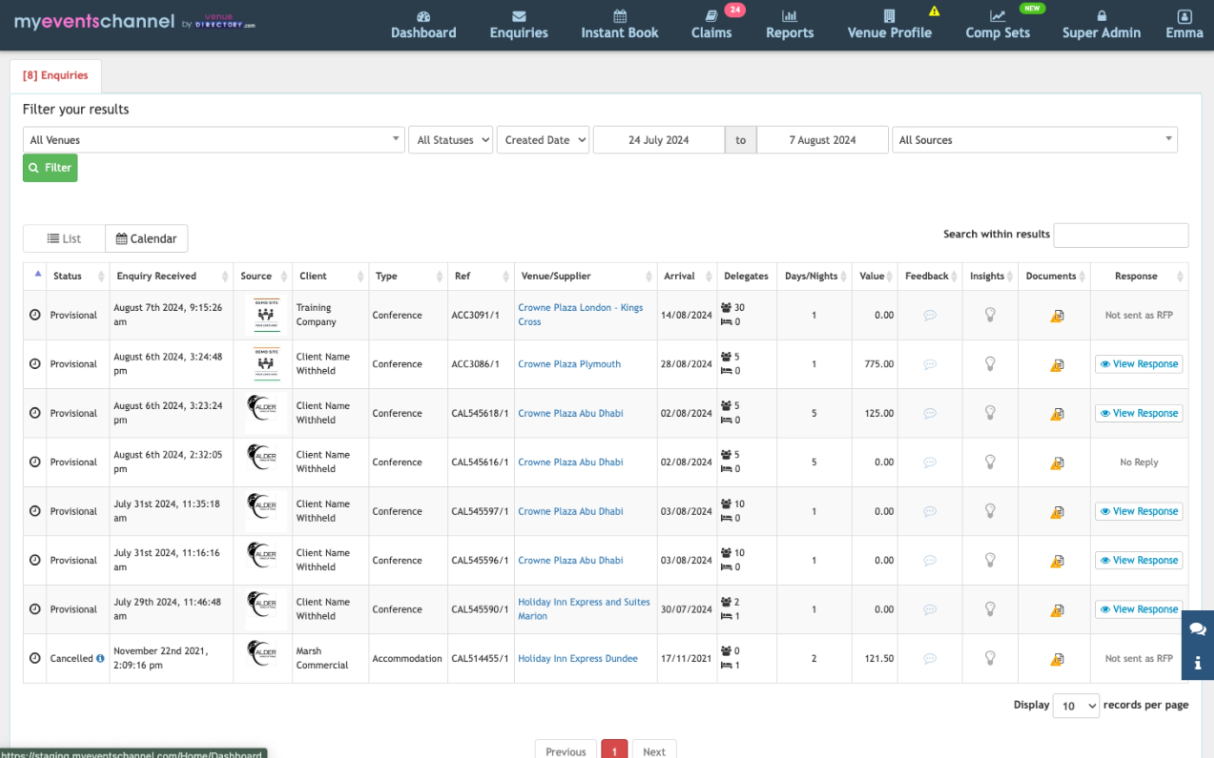This screenshot has width=1214, height=758.
Task: Select page 1 in pagination
Action: [x=614, y=751]
